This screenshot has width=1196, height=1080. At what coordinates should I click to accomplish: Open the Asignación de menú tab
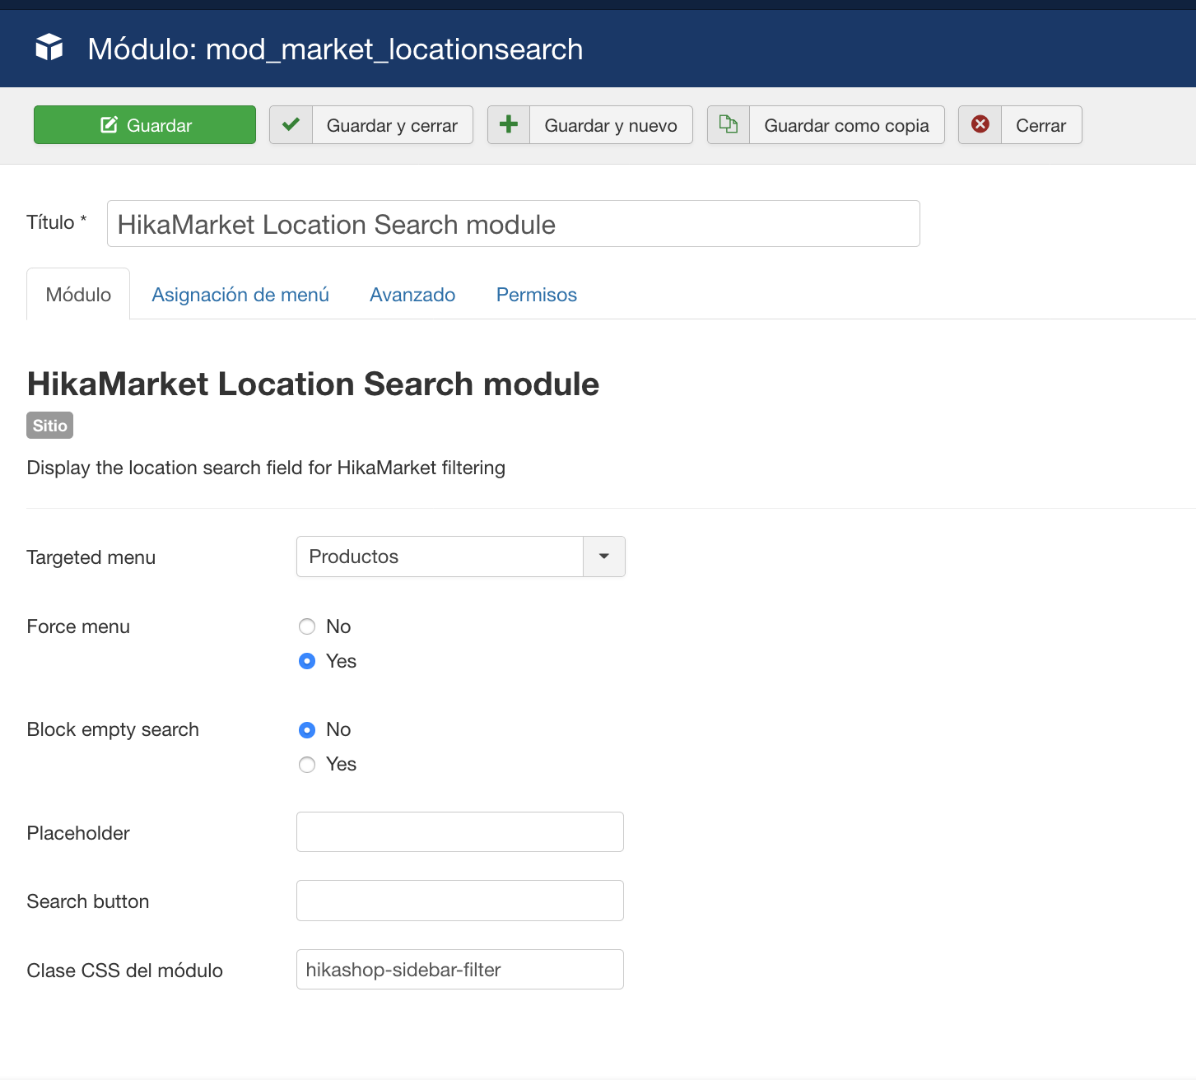point(240,294)
